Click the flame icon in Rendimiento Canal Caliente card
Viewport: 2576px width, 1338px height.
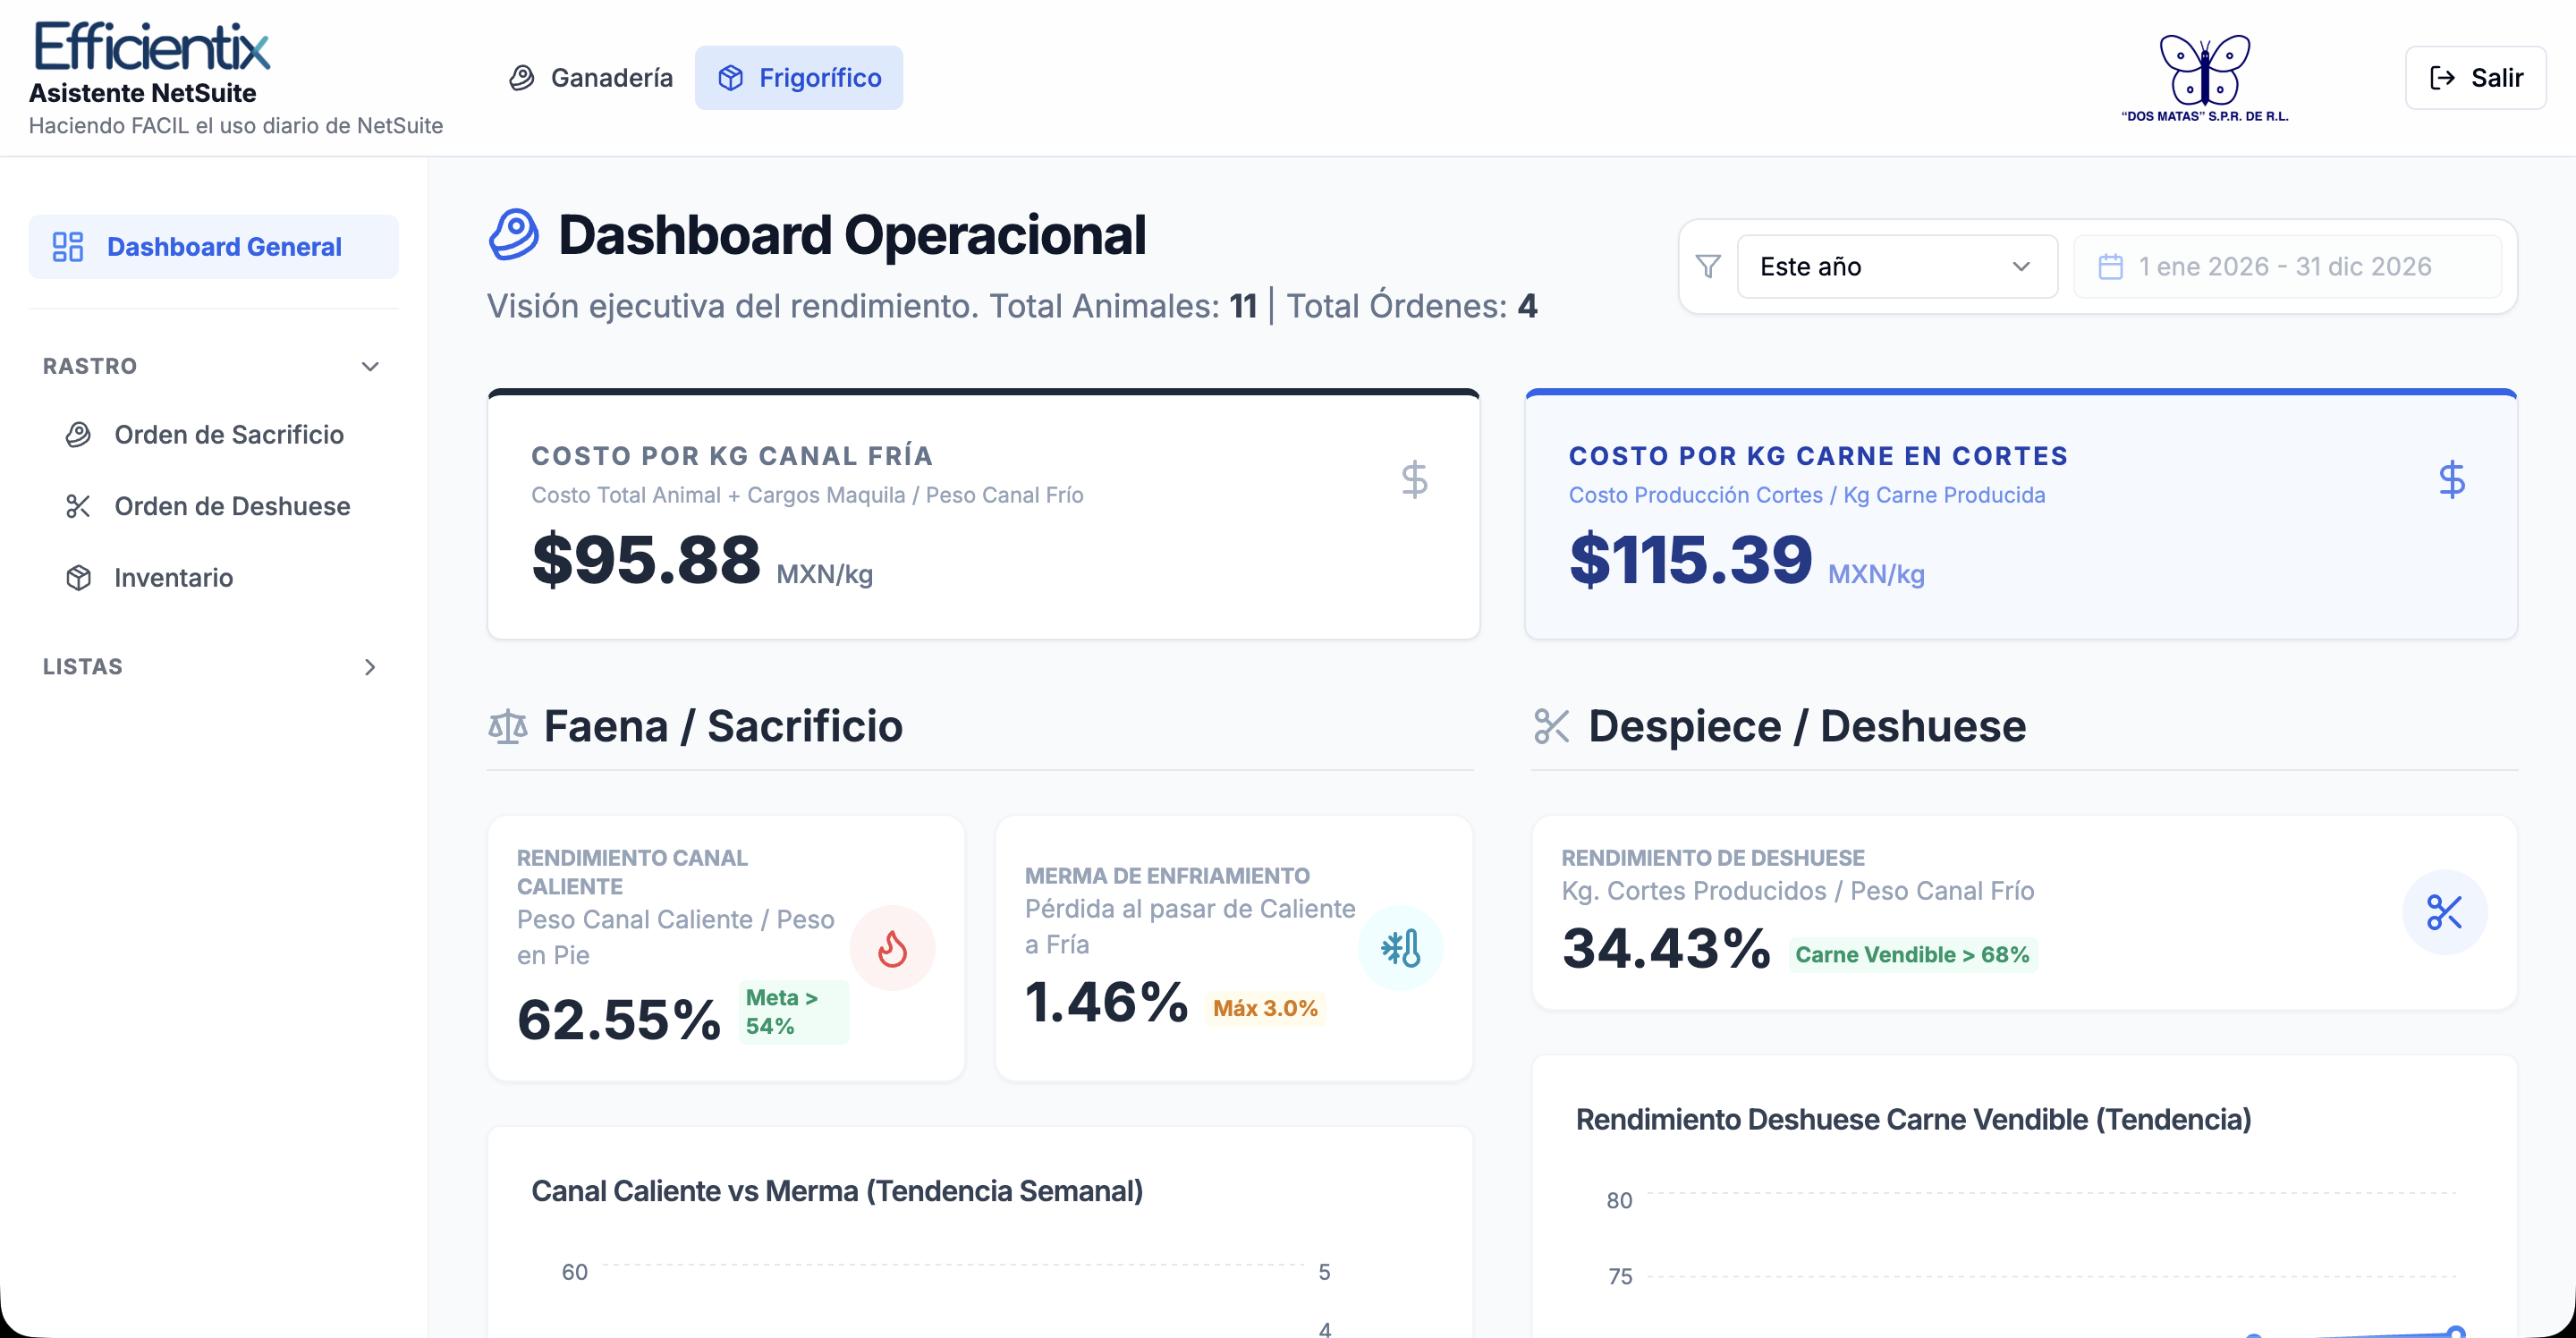tap(892, 947)
